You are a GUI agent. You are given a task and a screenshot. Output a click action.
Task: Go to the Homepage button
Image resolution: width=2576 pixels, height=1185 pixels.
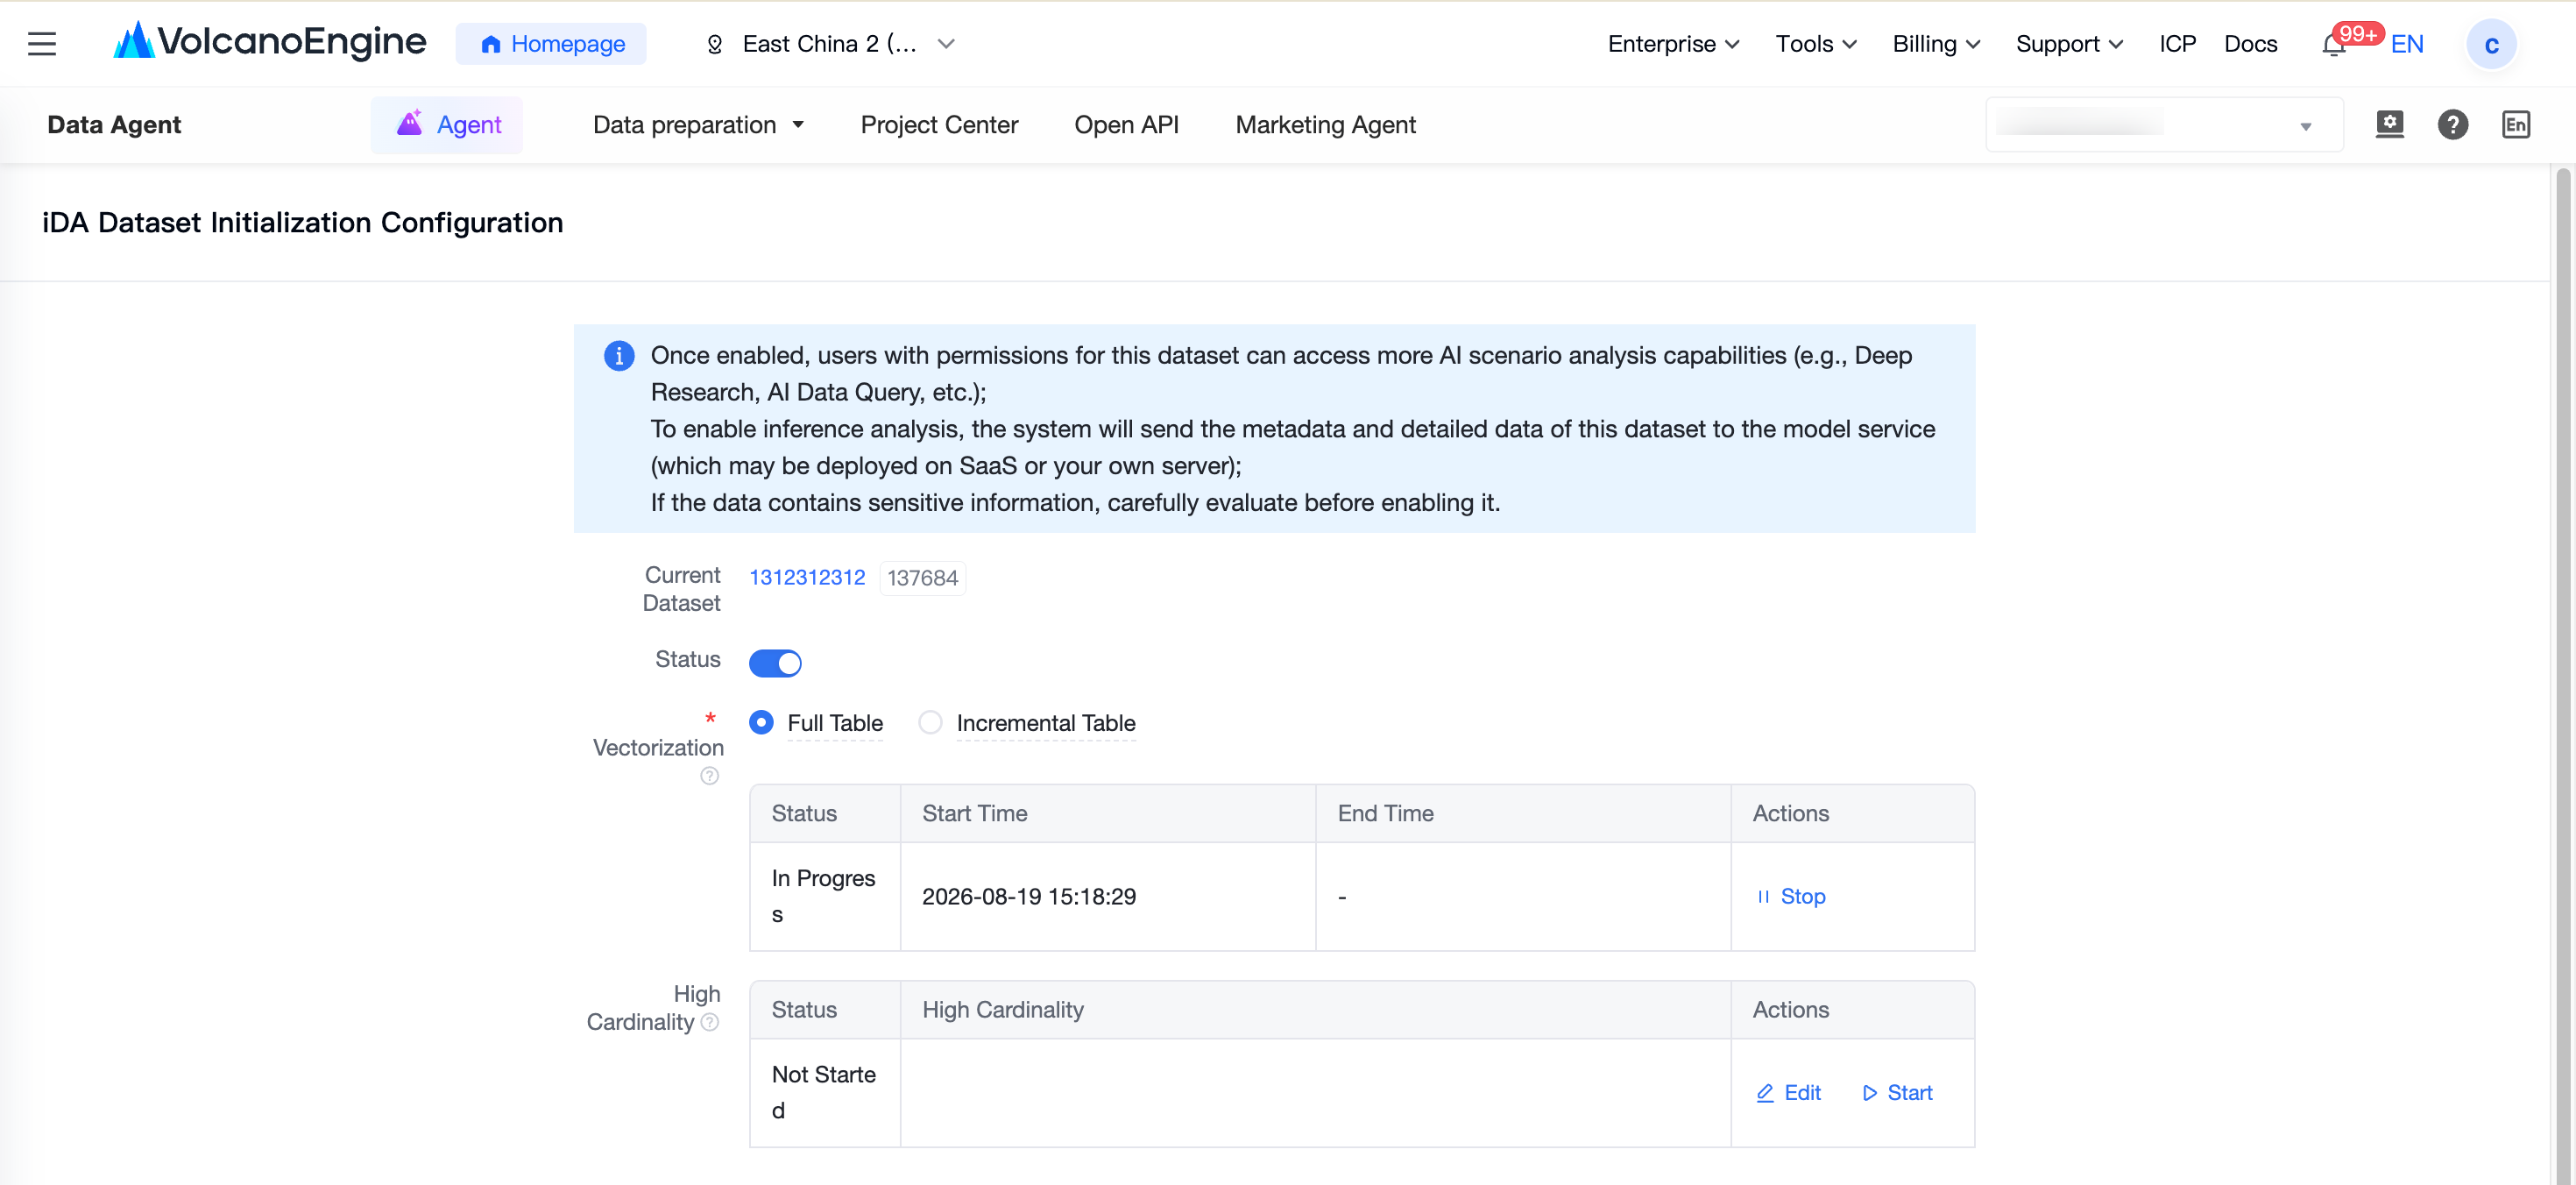click(551, 44)
